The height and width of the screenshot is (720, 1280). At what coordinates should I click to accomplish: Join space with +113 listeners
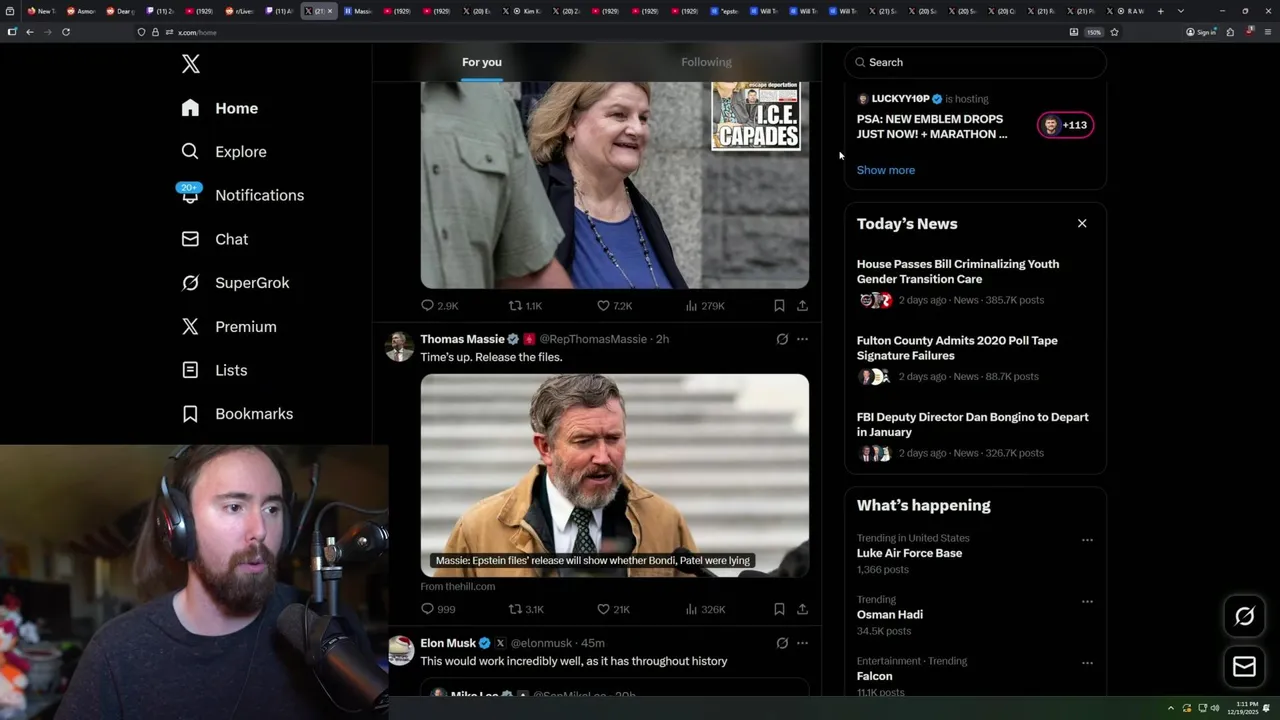coord(1065,125)
